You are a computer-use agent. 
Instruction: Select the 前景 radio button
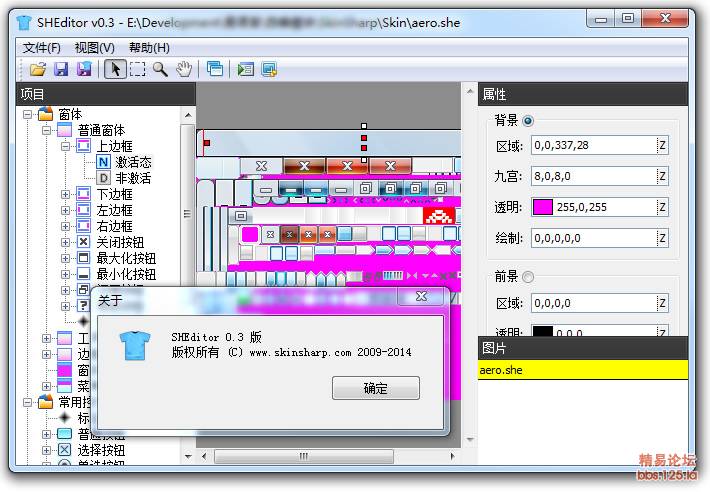coord(528,277)
